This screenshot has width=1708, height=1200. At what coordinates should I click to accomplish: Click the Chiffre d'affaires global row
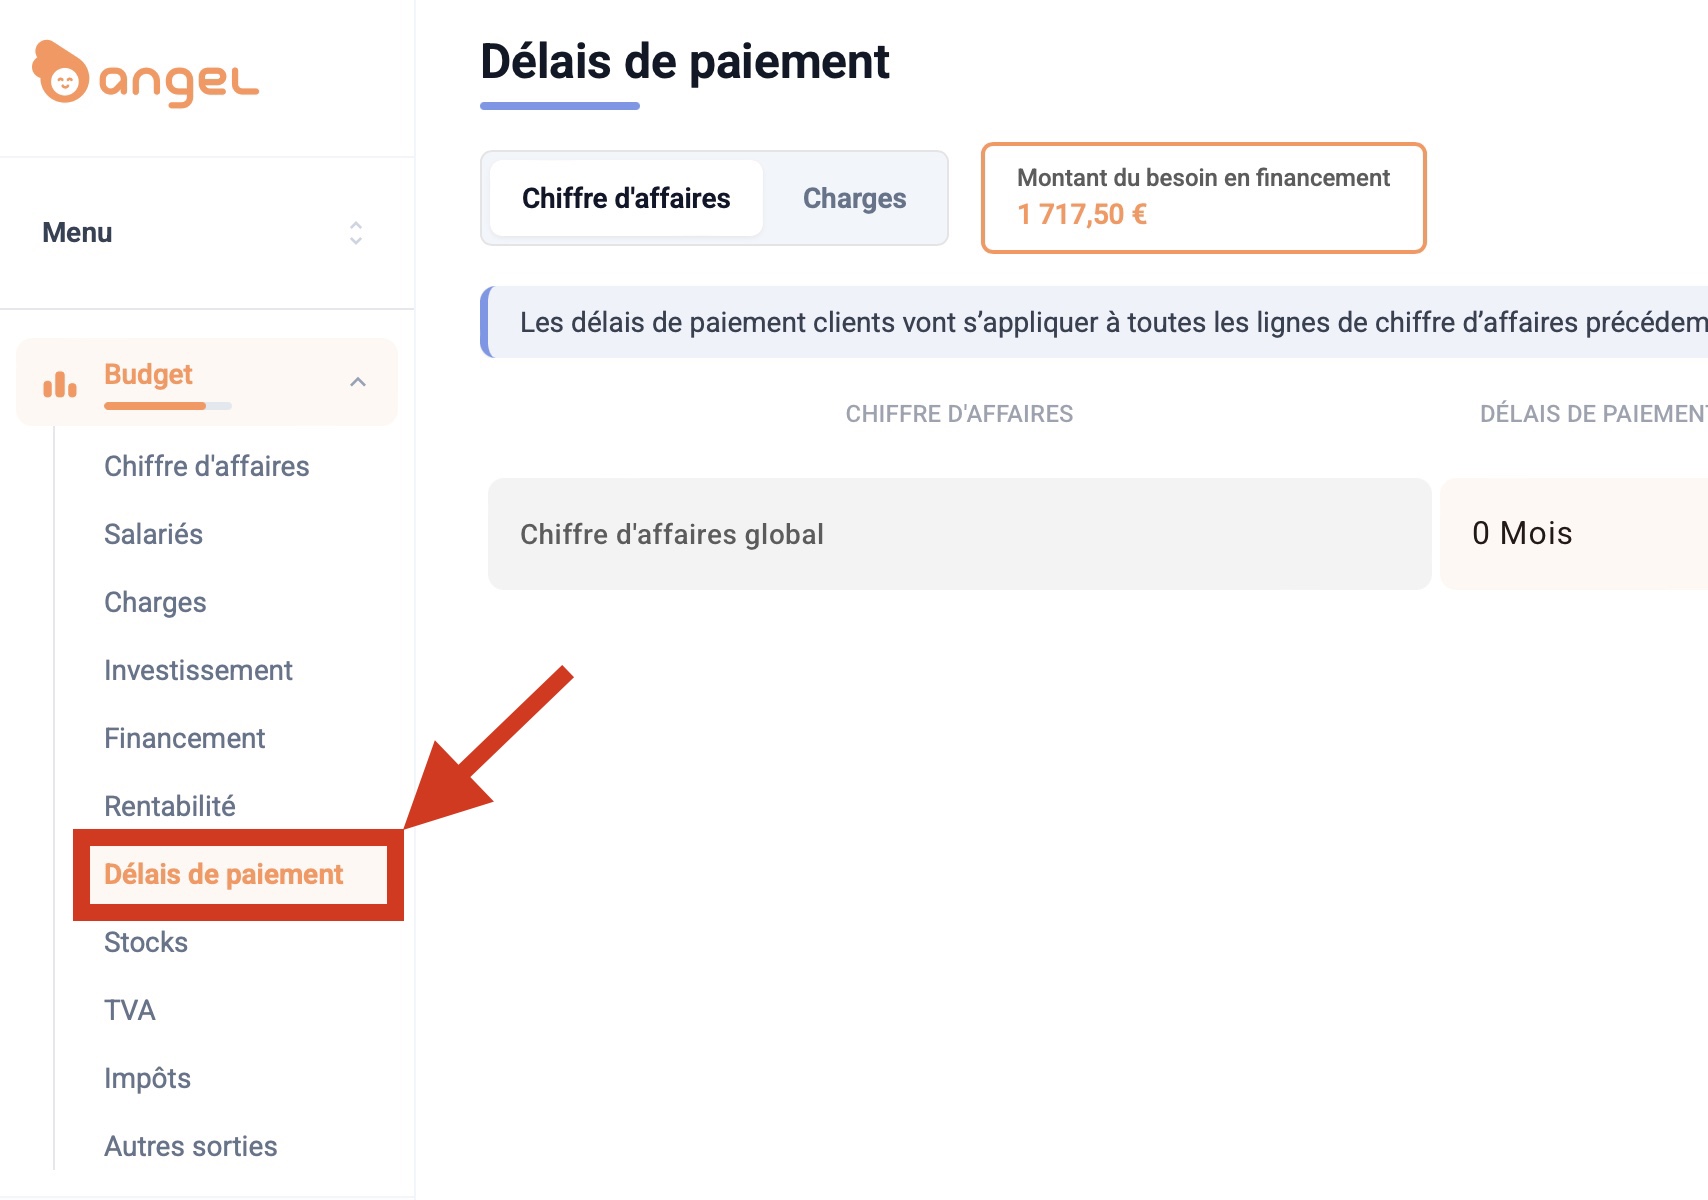[960, 534]
